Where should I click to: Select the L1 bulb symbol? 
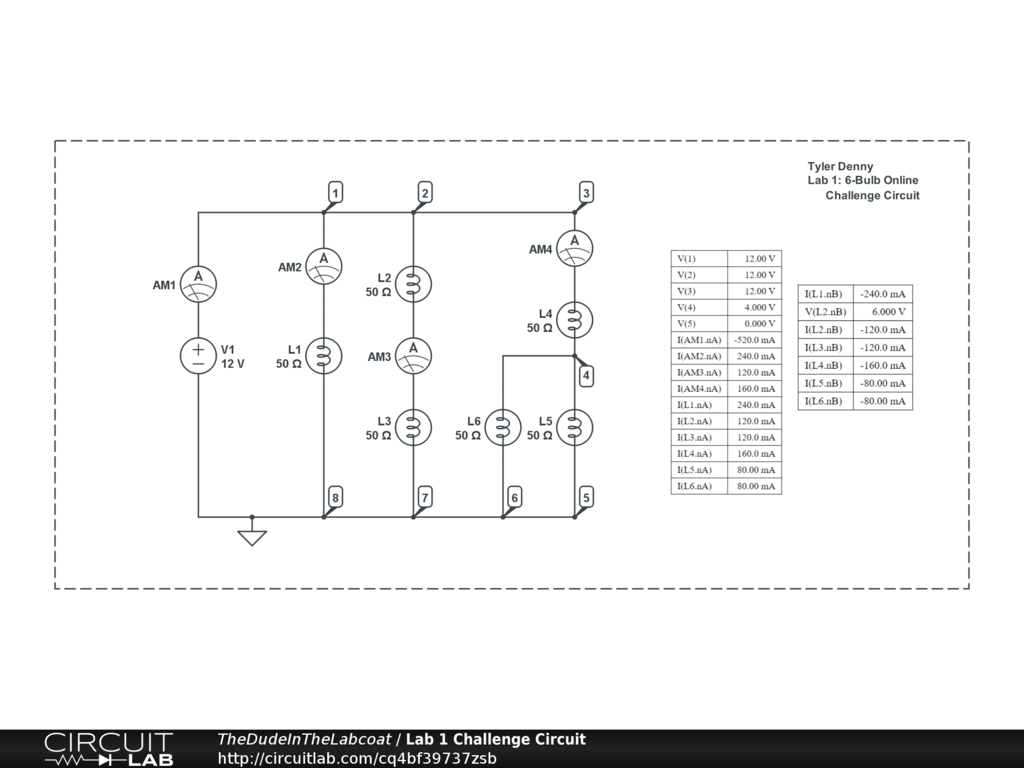click(x=323, y=355)
